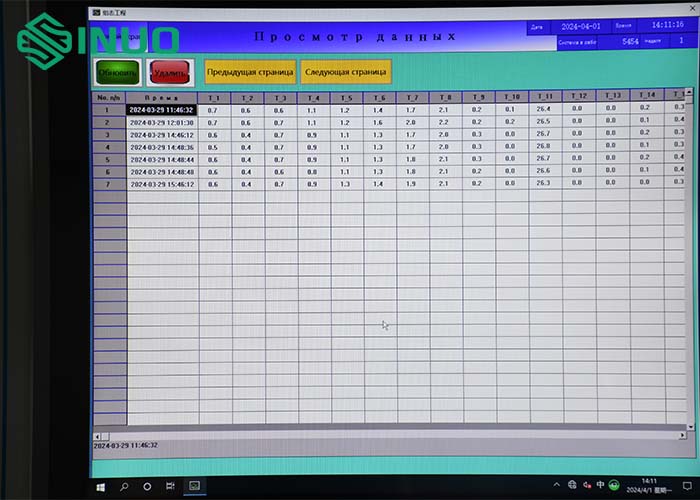The image size is (700, 500).
Task: Select row number 6 header
Action: coord(108,172)
